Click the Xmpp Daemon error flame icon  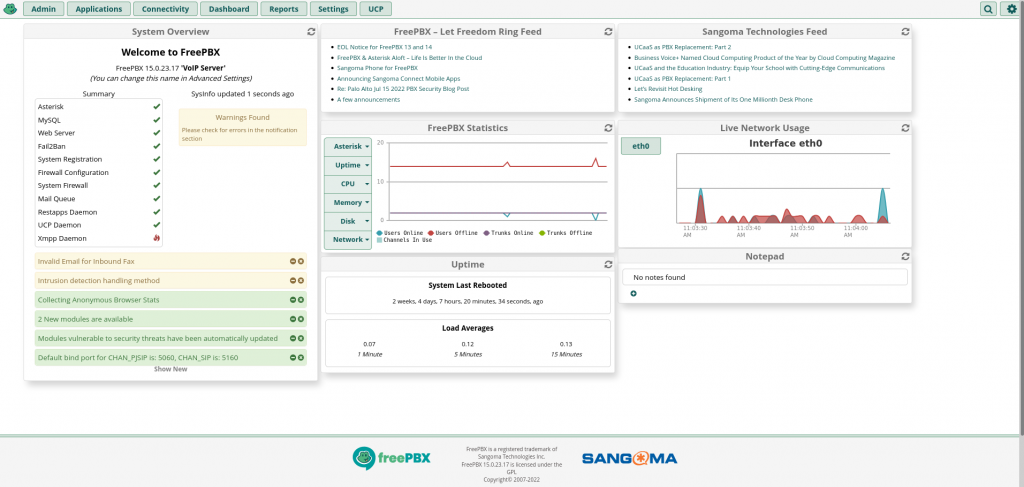click(157, 238)
